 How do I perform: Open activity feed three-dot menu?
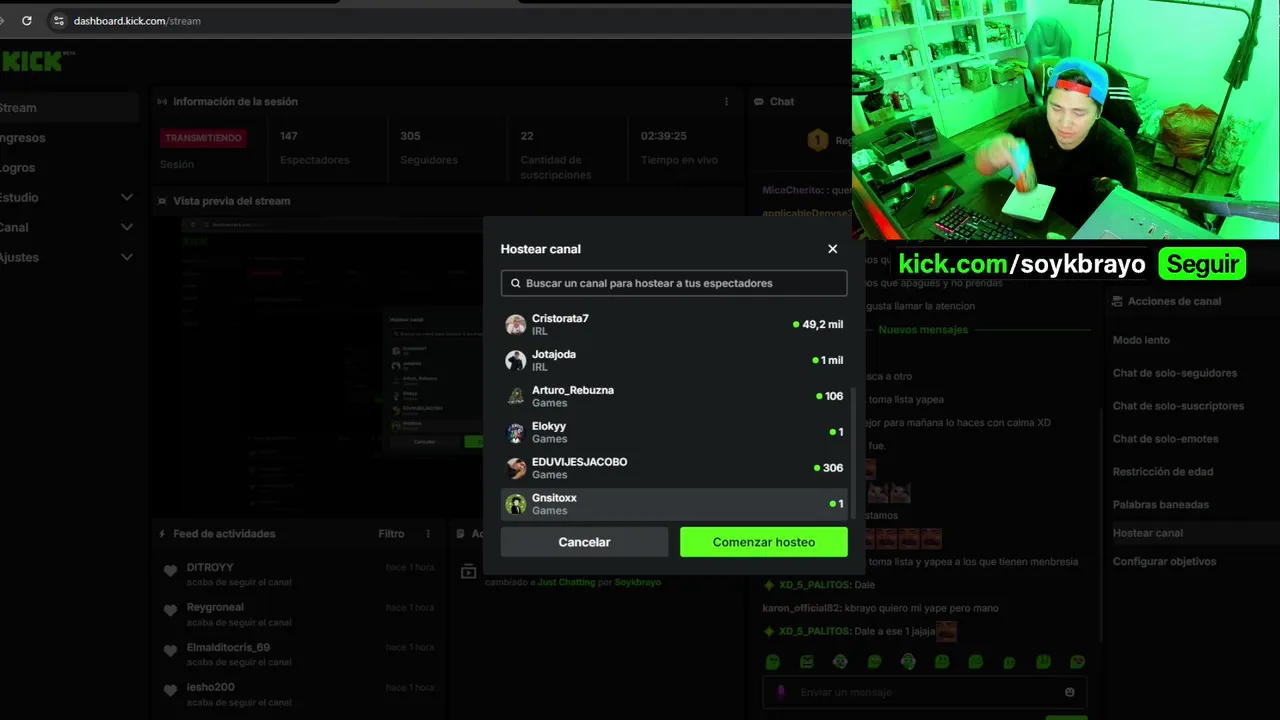pos(428,534)
